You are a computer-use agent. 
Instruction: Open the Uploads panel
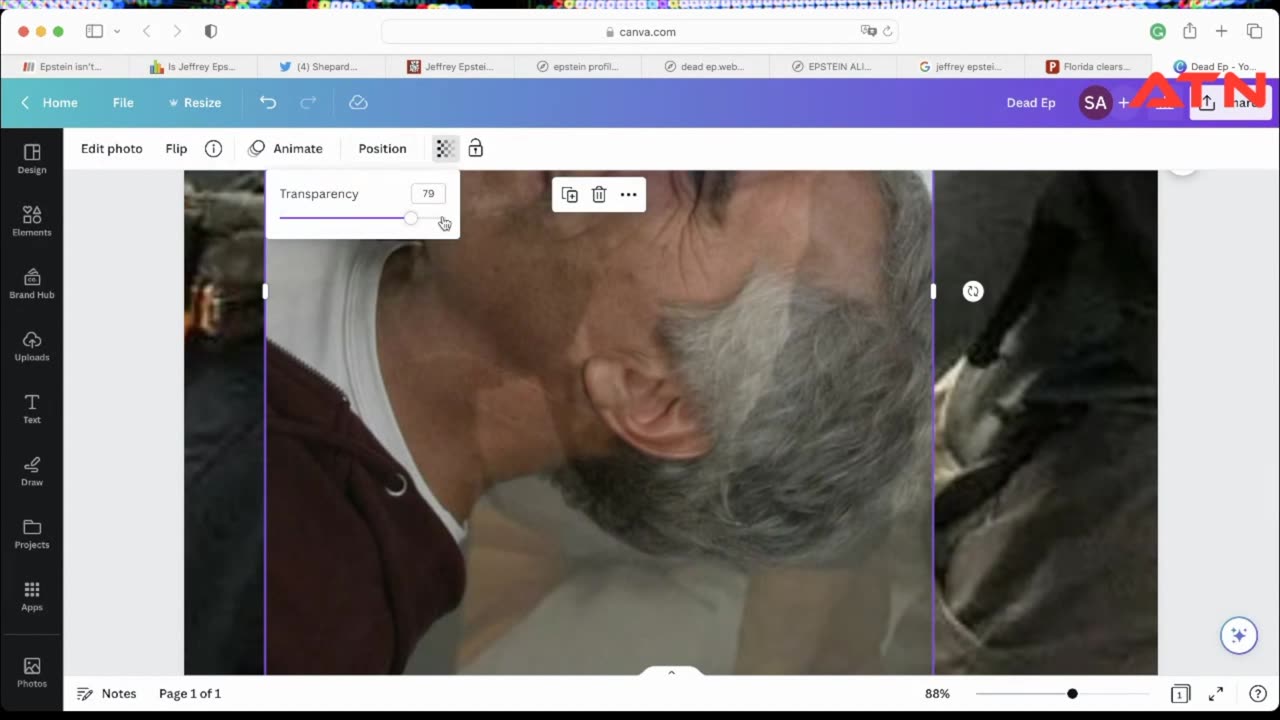[32, 346]
